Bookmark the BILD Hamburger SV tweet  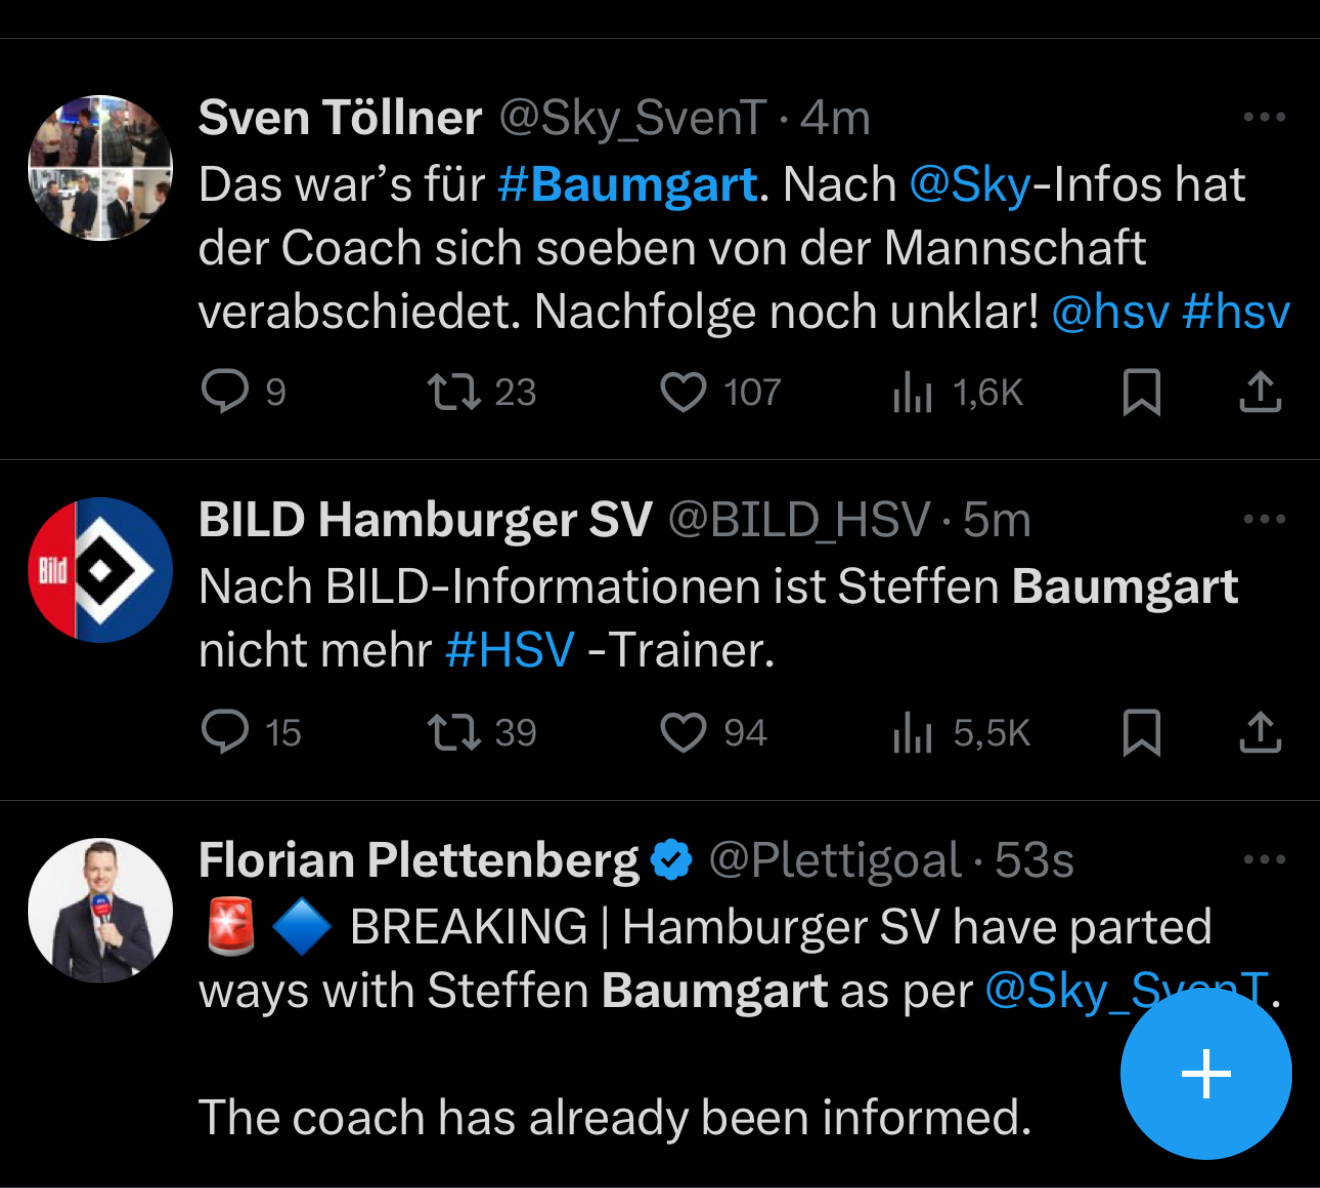[x=1141, y=732]
